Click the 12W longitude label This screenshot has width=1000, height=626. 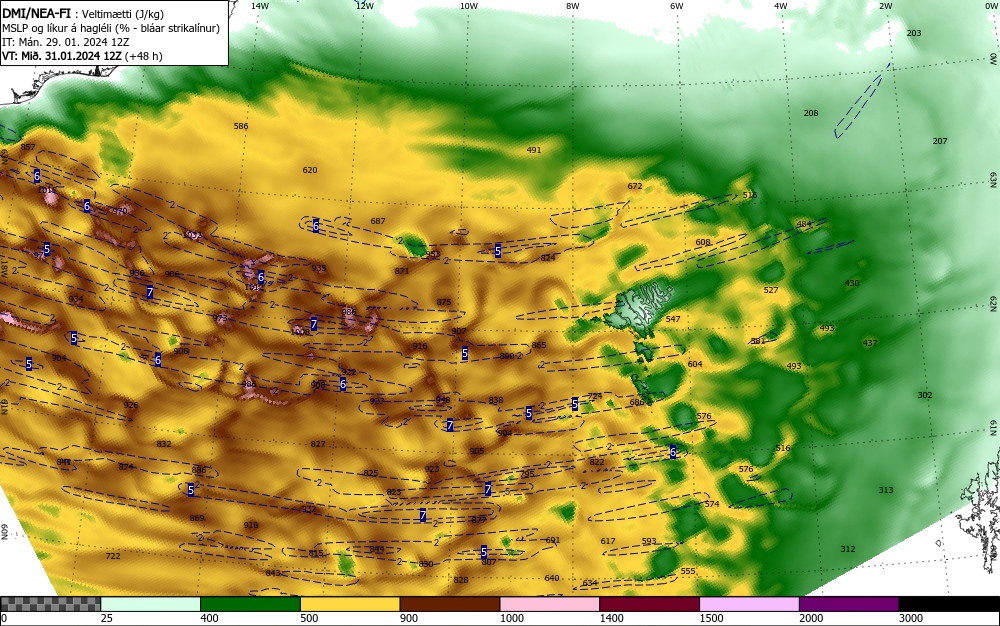click(364, 6)
